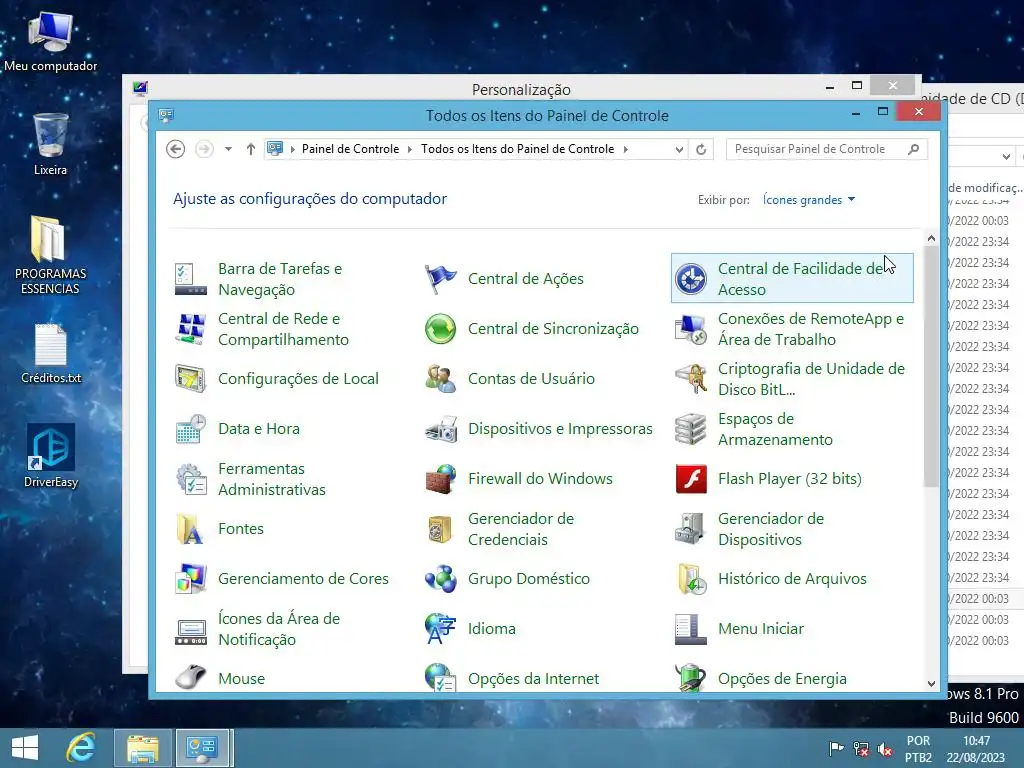Select the Control Panel taskbar button
Viewport: 1024px width, 768px height.
click(x=202, y=748)
